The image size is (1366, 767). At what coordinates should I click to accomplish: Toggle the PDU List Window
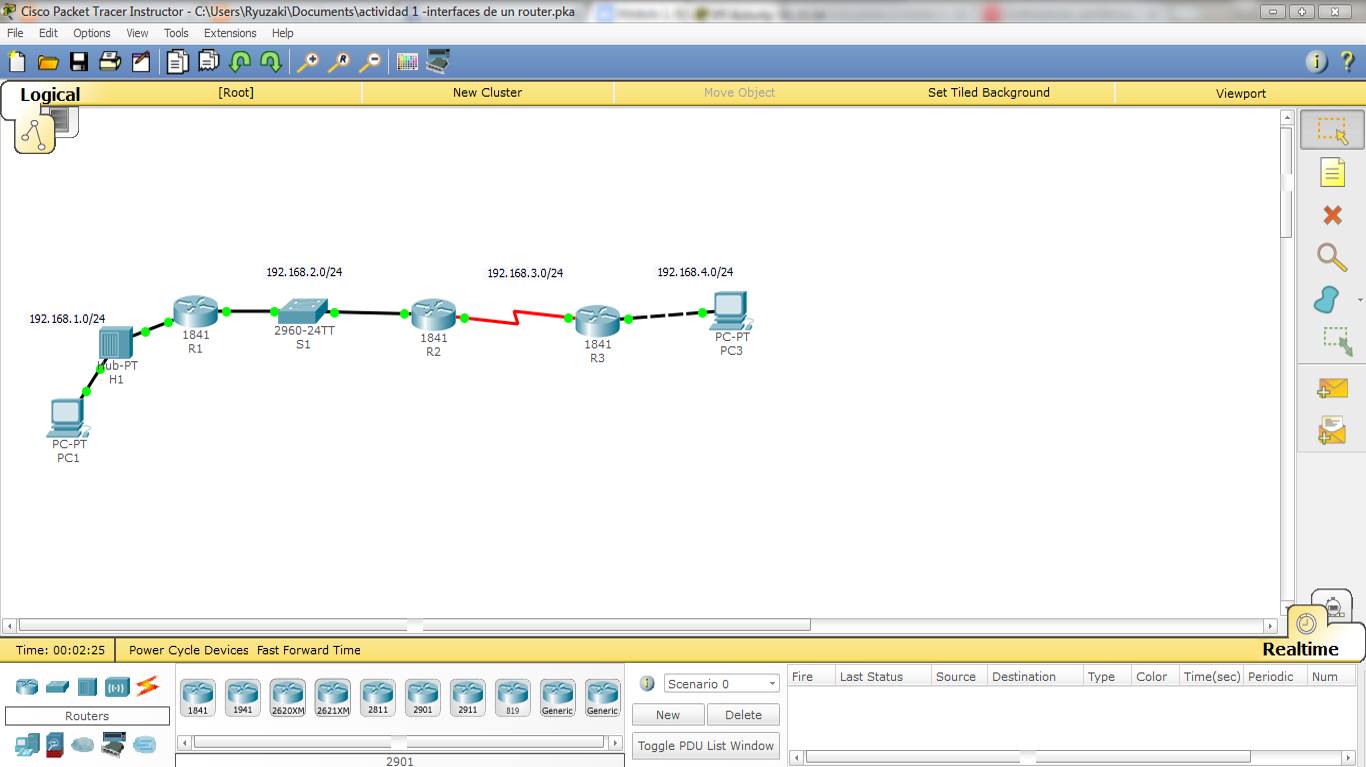(x=705, y=745)
